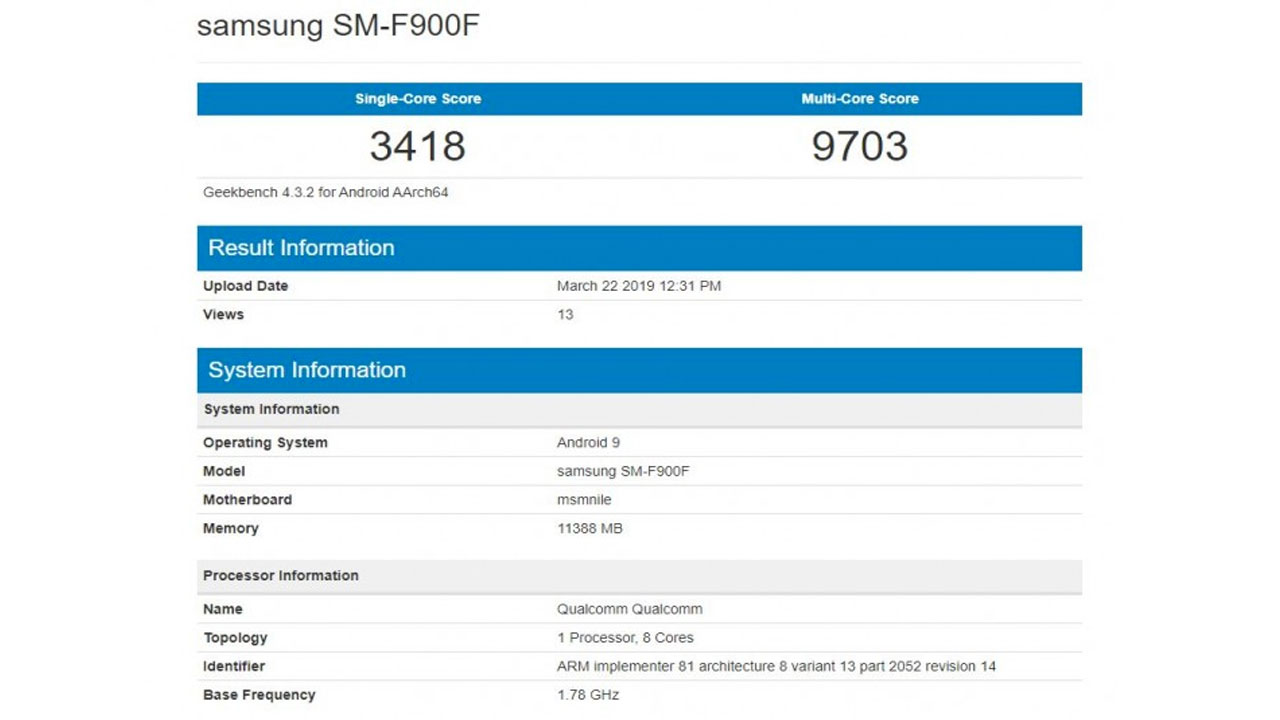Select the value Qualcomm Qualcomm

(630, 609)
